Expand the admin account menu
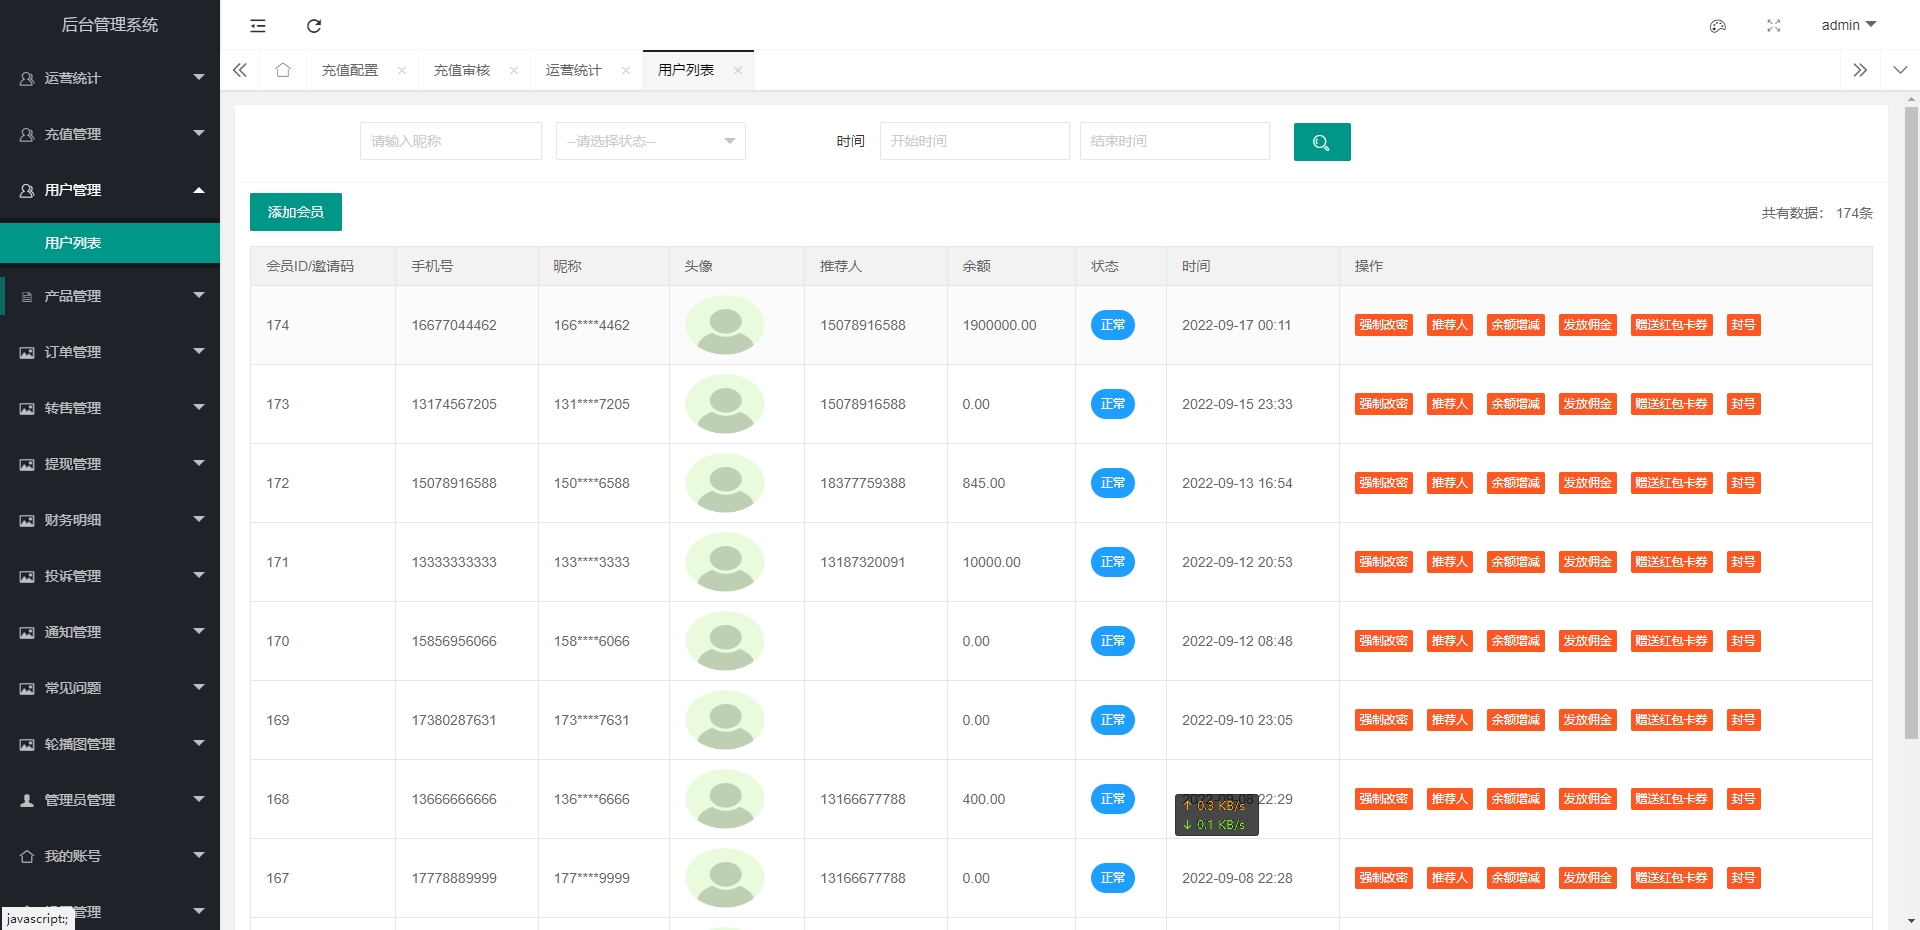Image resolution: width=1920 pixels, height=930 pixels. tap(1847, 25)
